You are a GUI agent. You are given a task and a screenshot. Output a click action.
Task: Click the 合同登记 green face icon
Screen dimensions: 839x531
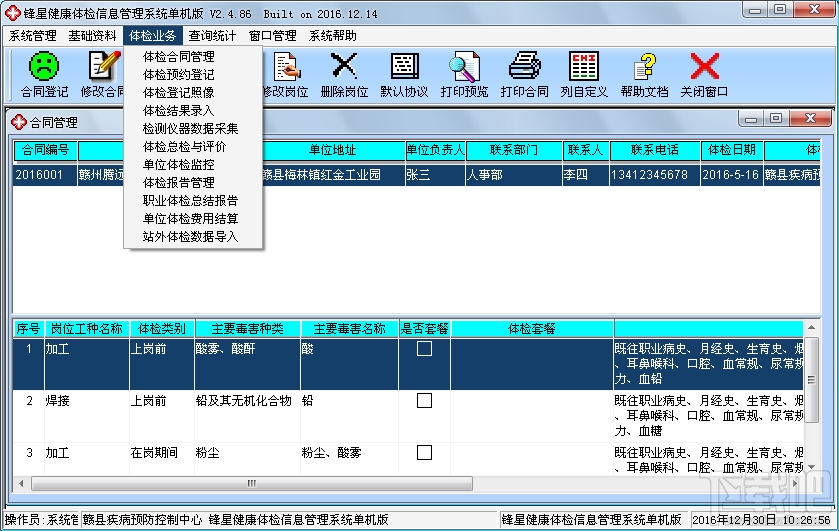pos(44,66)
